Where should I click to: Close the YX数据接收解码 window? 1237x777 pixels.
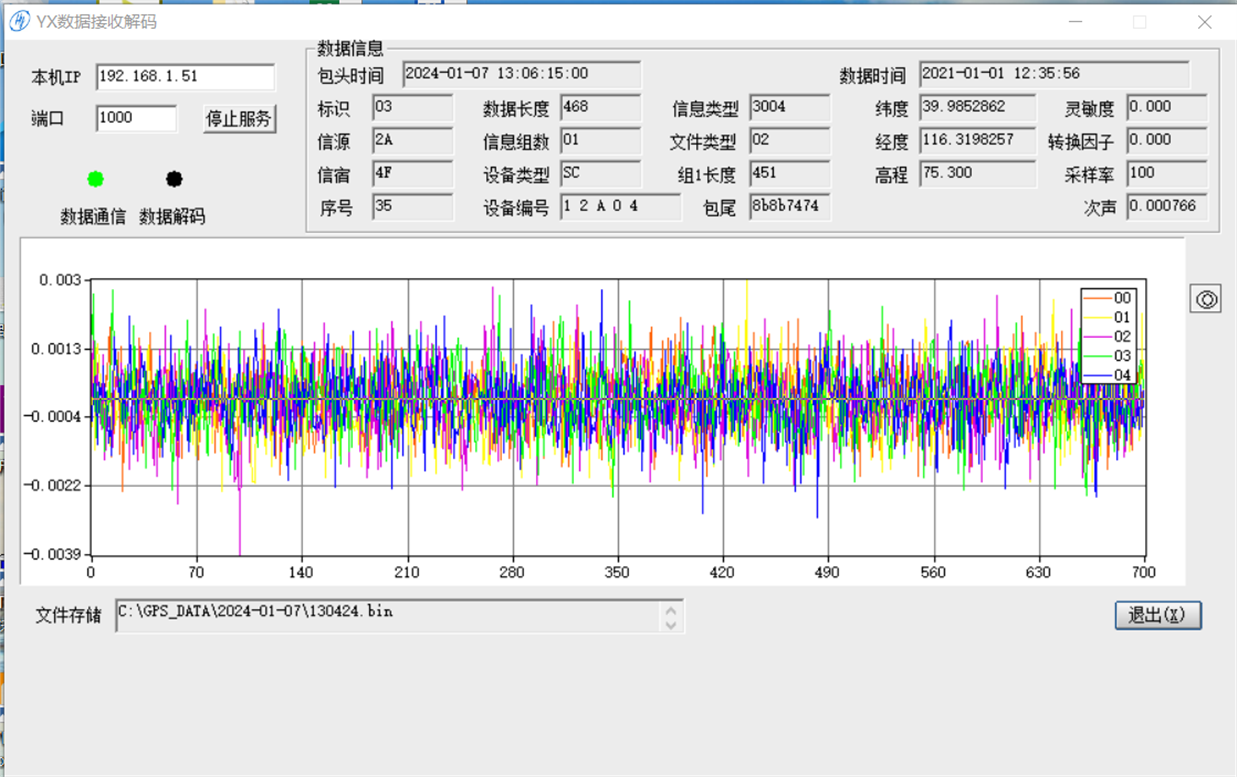[1204, 22]
